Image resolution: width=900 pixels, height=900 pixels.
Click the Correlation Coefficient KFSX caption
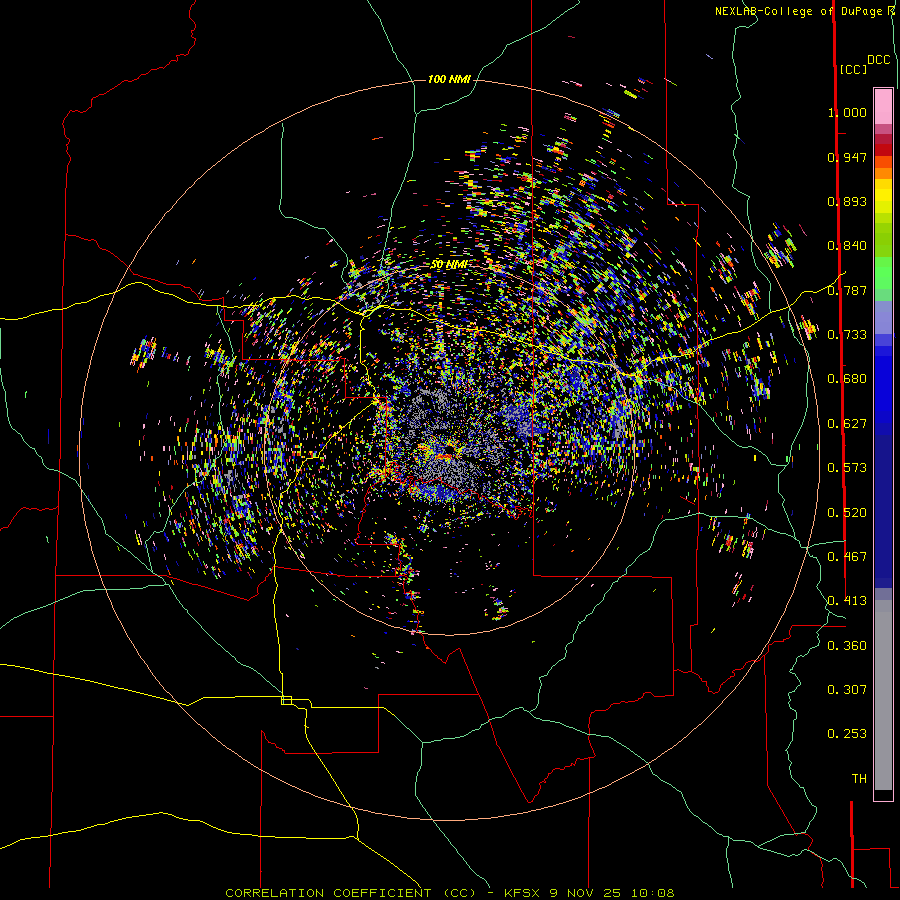449,893
